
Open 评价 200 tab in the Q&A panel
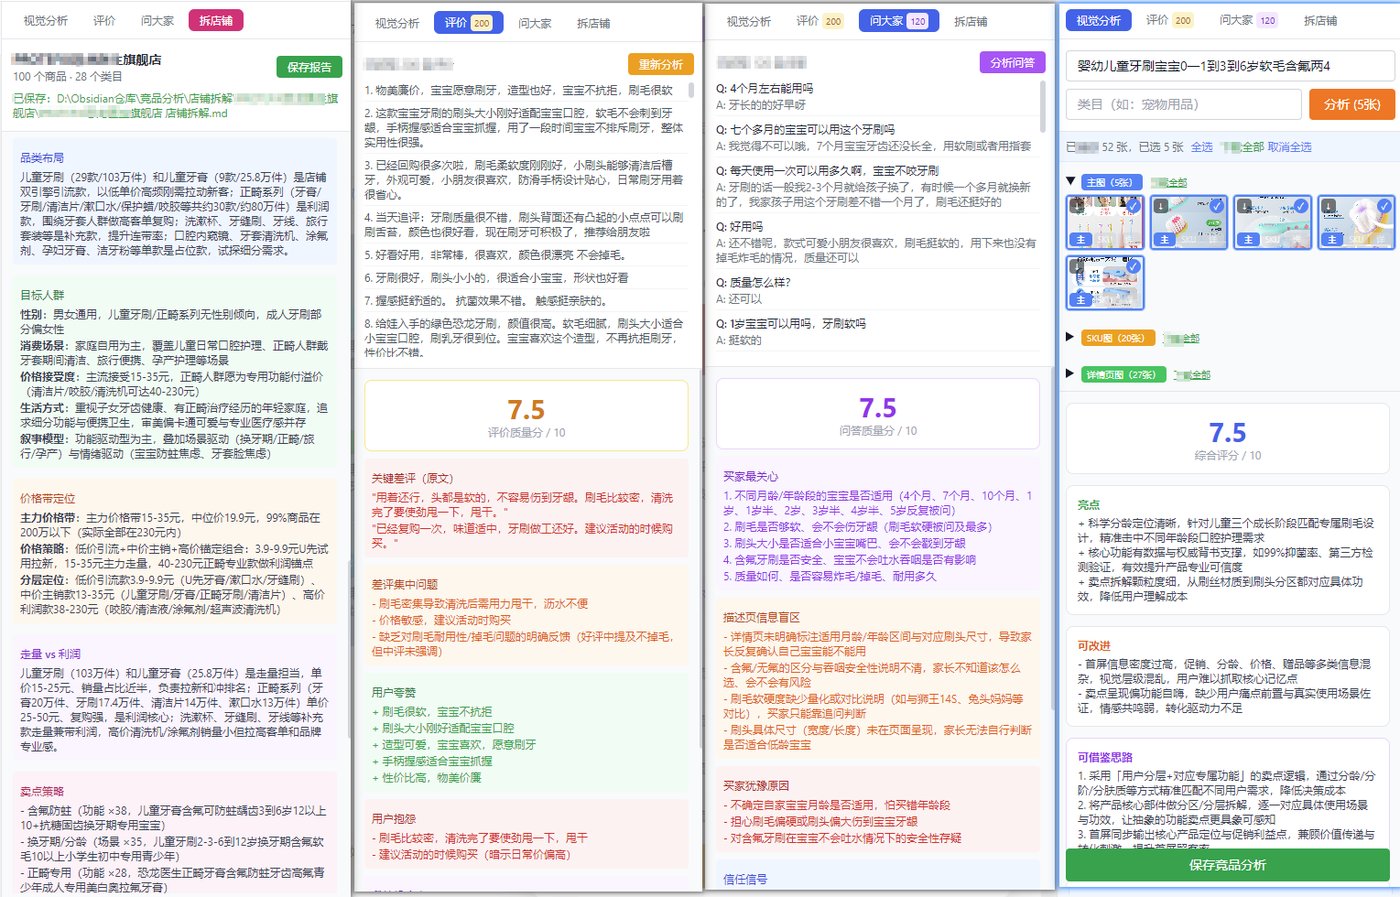click(820, 21)
